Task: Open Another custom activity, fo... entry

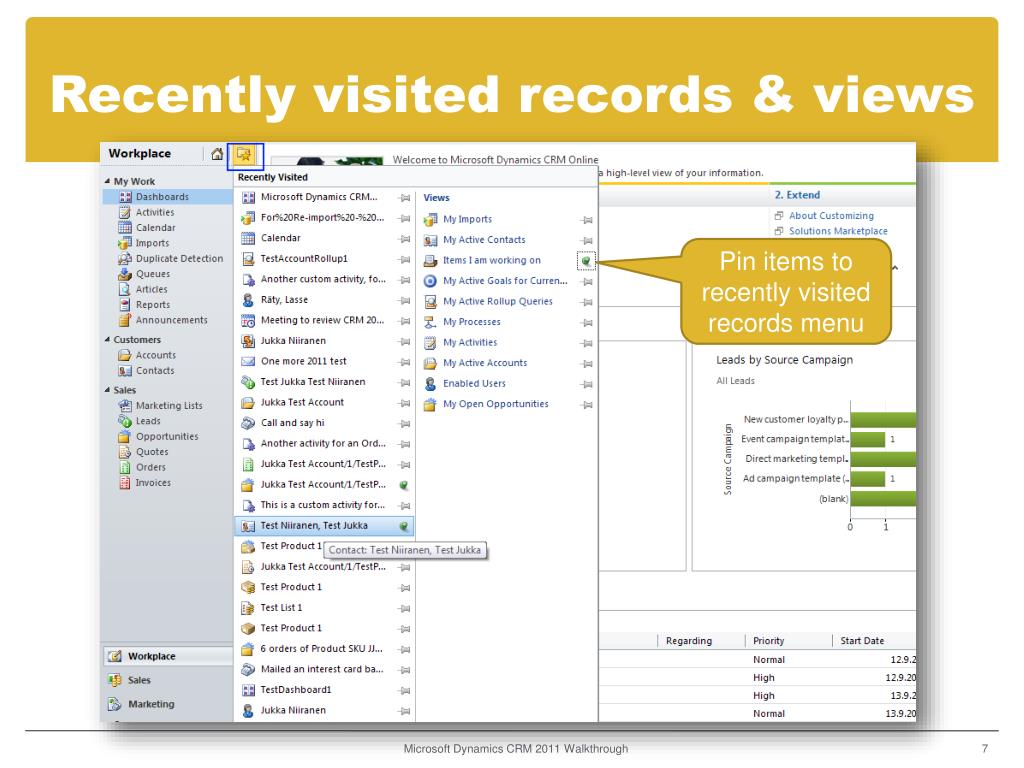Action: (323, 279)
